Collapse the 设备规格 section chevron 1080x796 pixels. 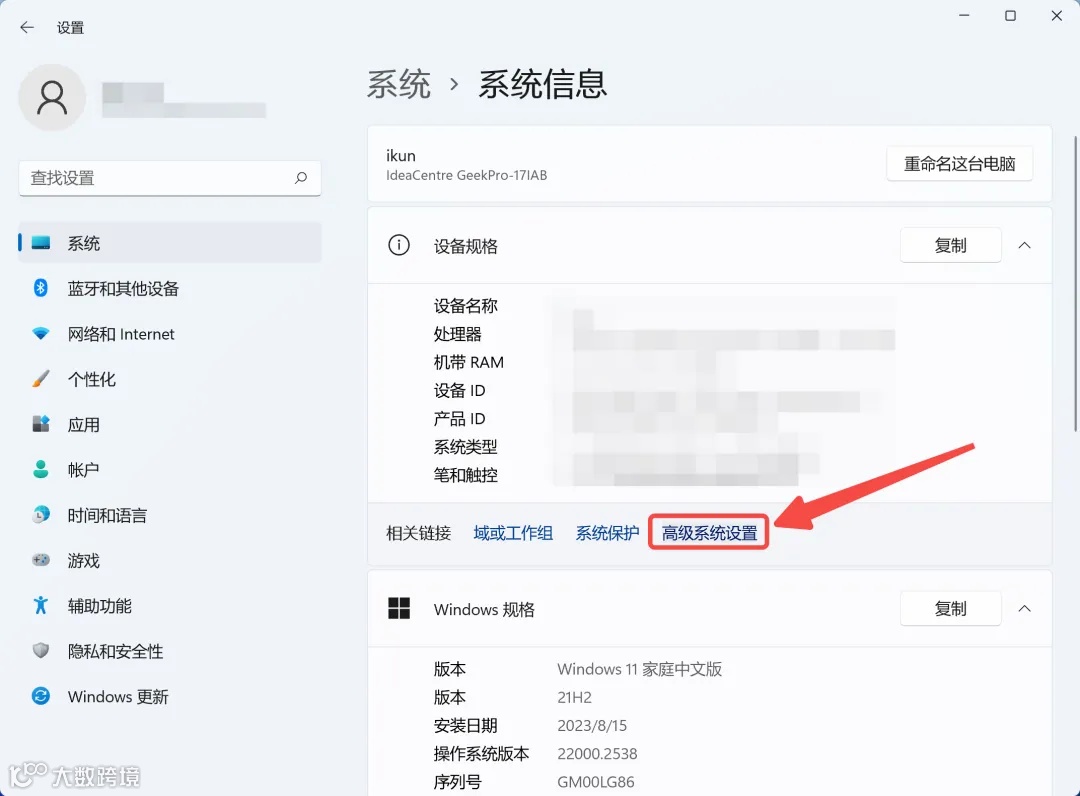(x=1024, y=245)
